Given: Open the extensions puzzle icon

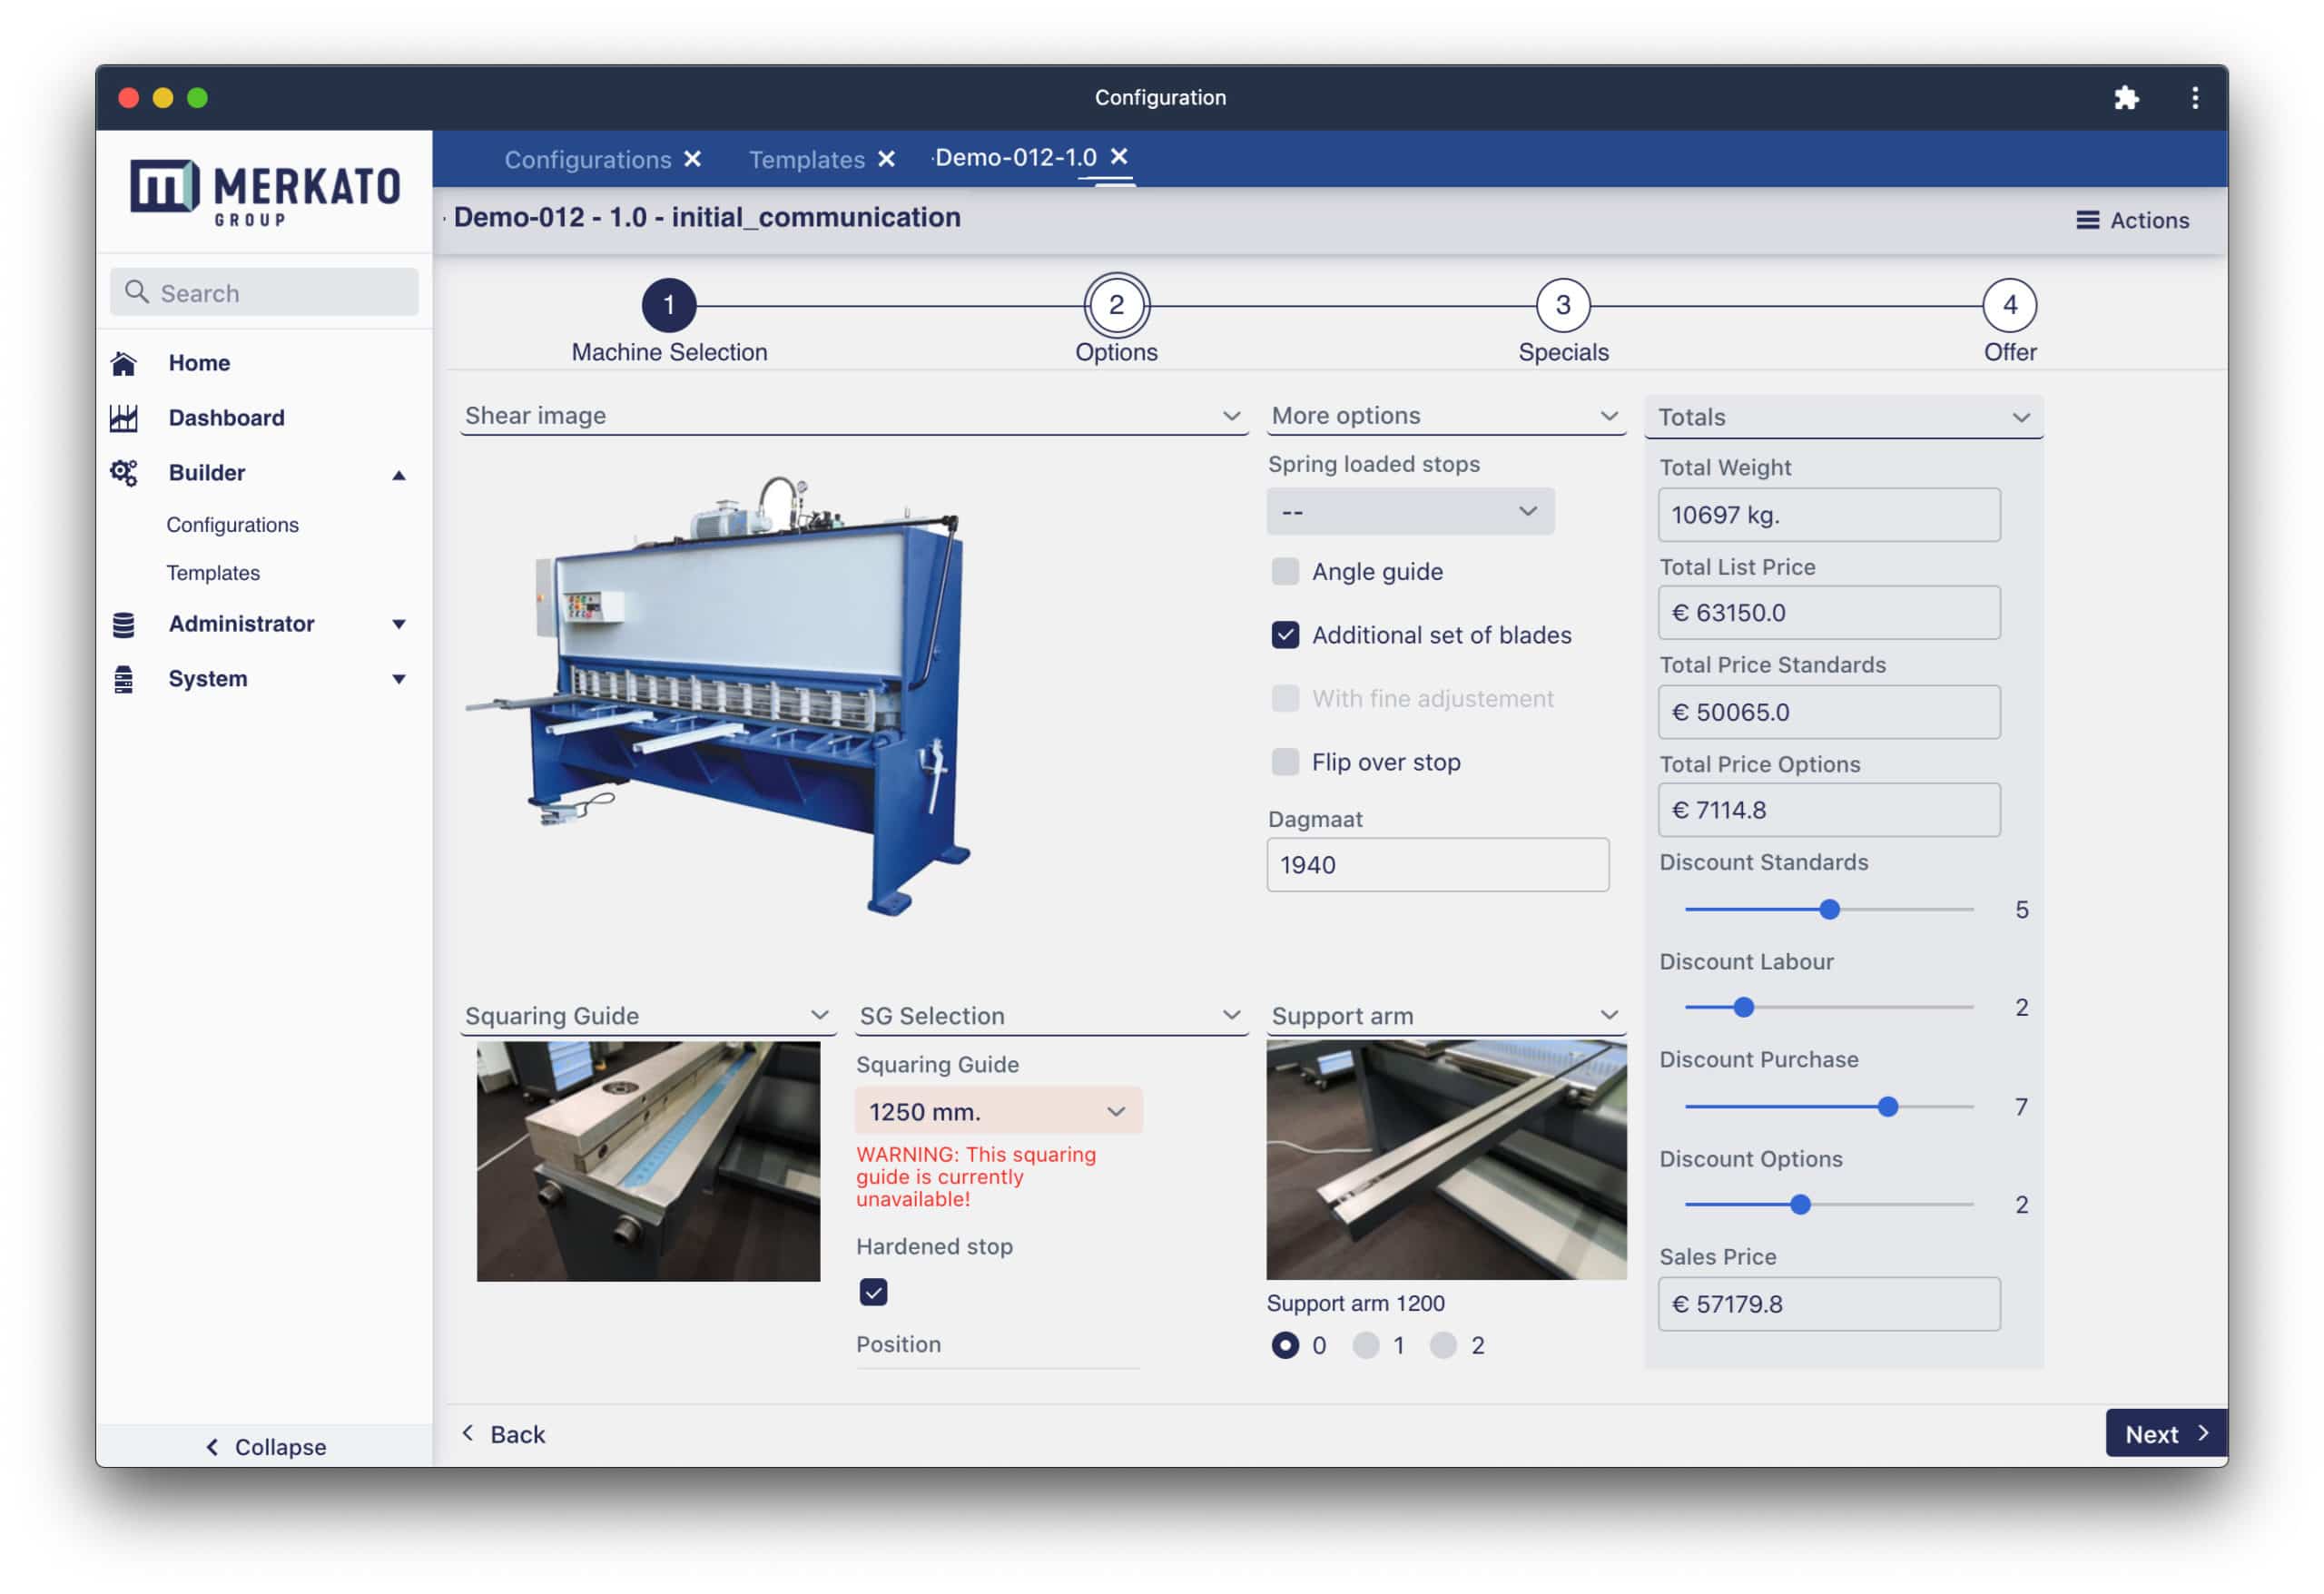Looking at the screenshot, I should point(2125,97).
